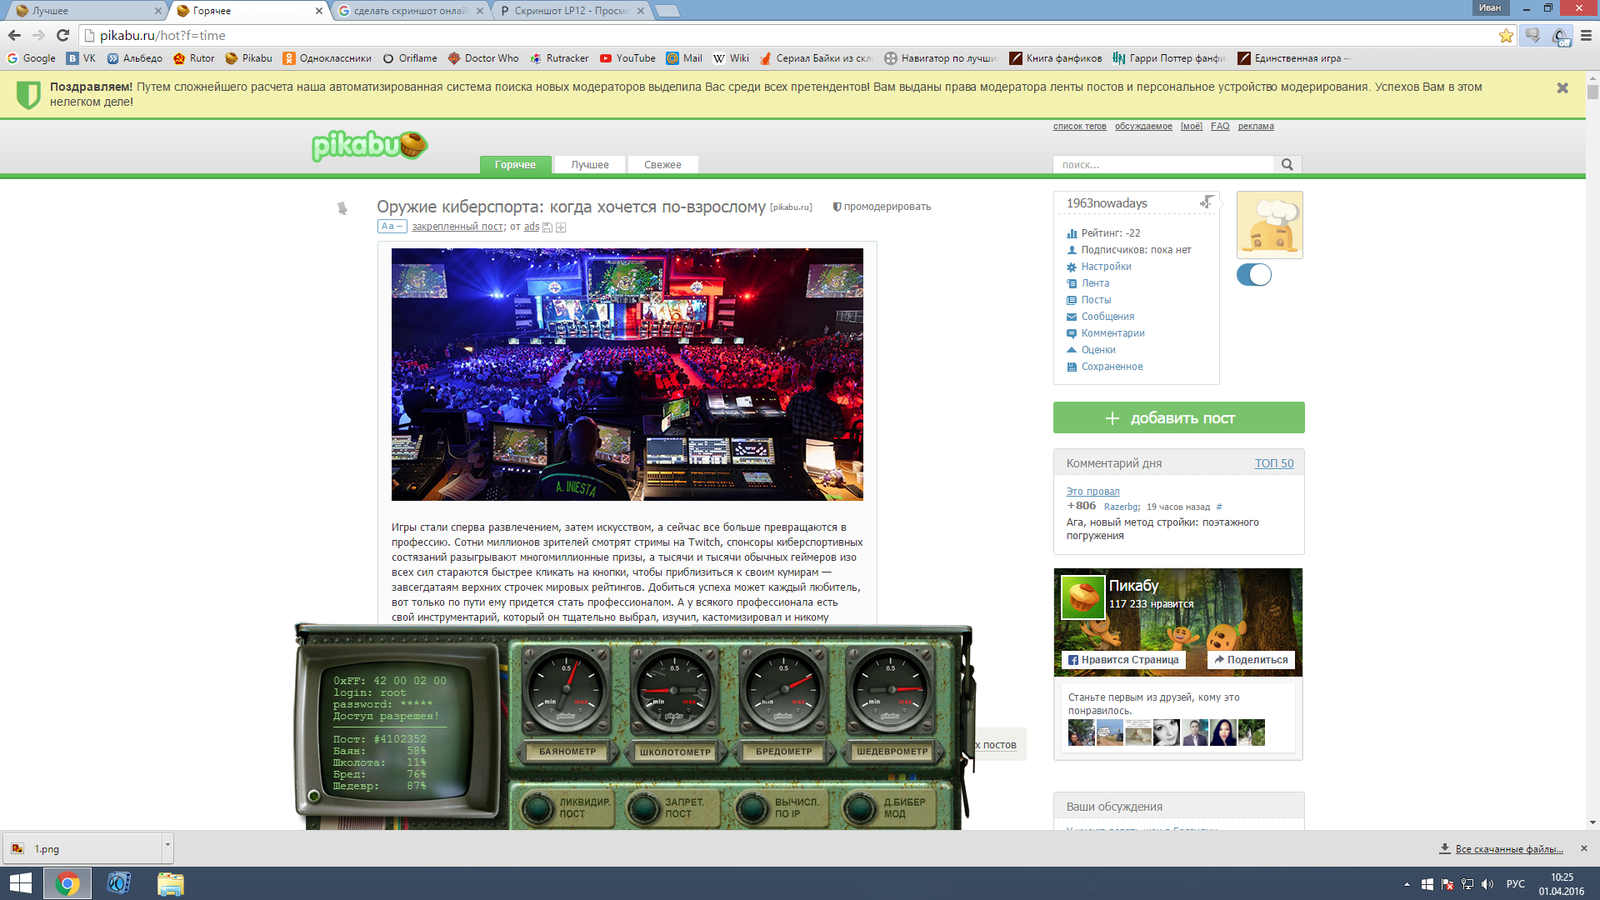
Task: Click the bookmark star in address bar
Action: click(x=1506, y=36)
